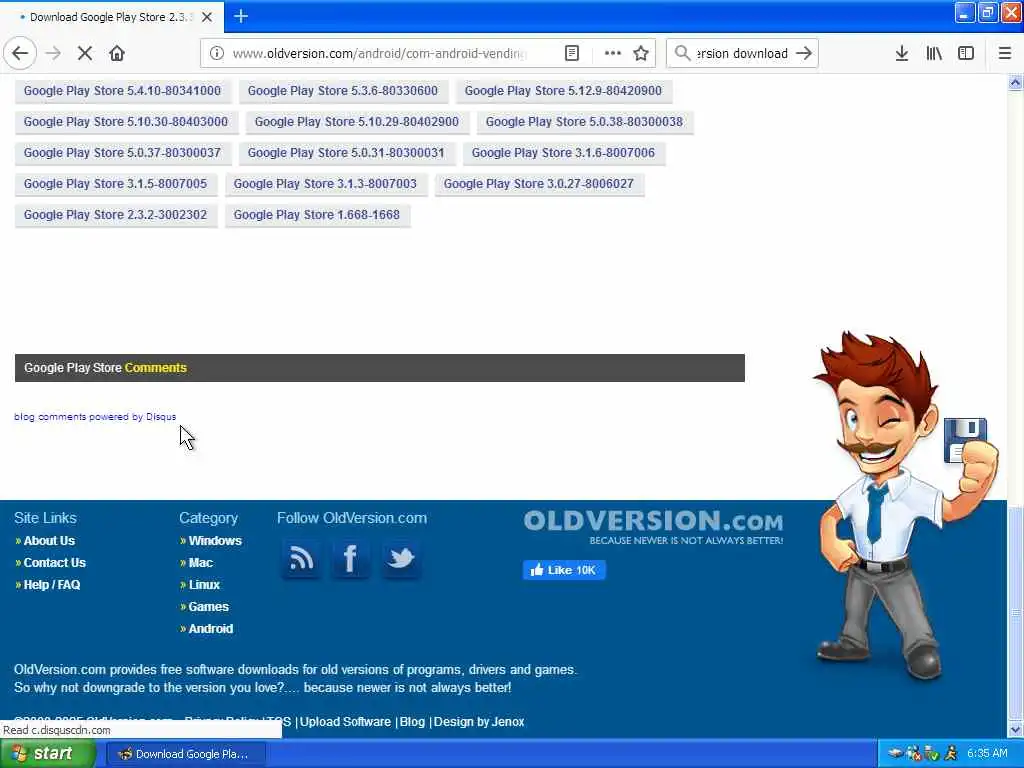Stop loading the page
1024x768 pixels.
[85, 53]
